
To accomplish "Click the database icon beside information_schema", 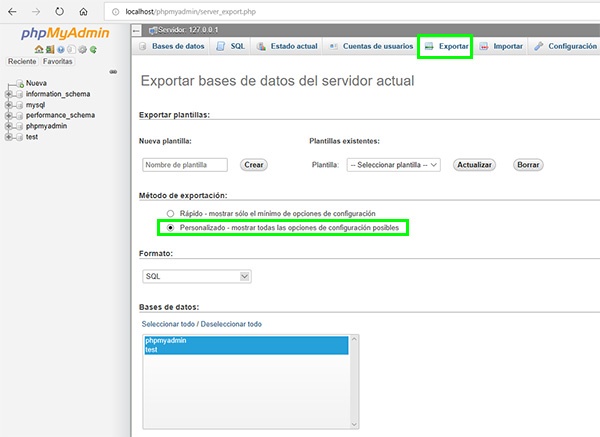I will click(x=20, y=94).
